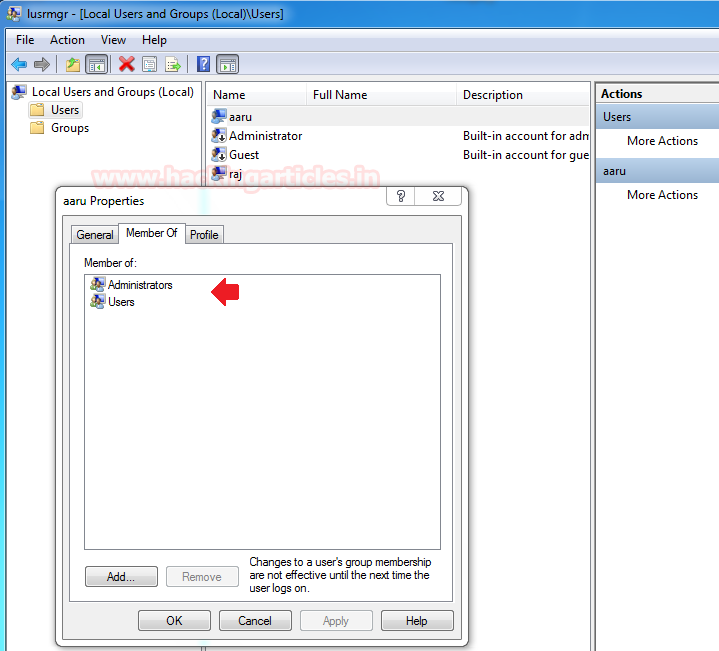The width and height of the screenshot is (719, 651).
Task: Open the View menu
Action: (x=113, y=40)
